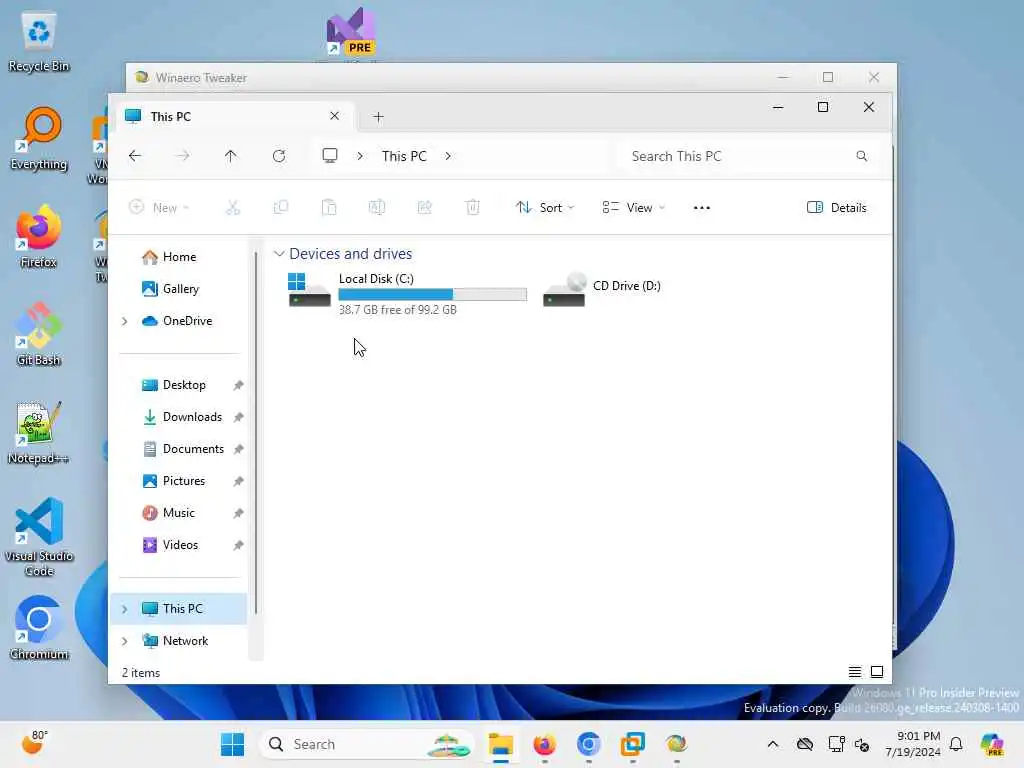
Task: Go back with the Back arrow
Action: 135,156
